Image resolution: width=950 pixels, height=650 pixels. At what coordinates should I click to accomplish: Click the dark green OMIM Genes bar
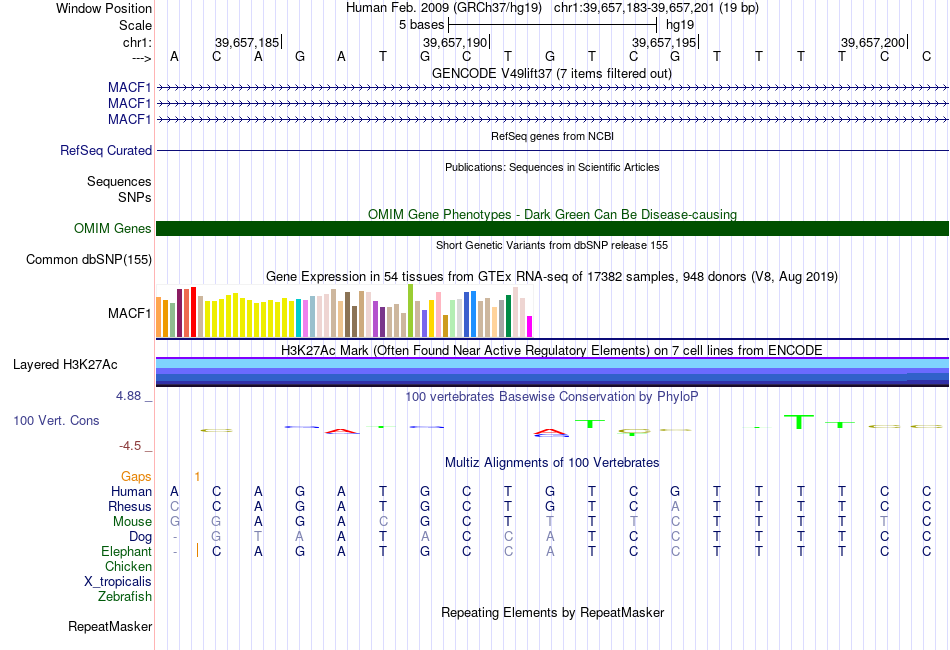click(x=552, y=228)
